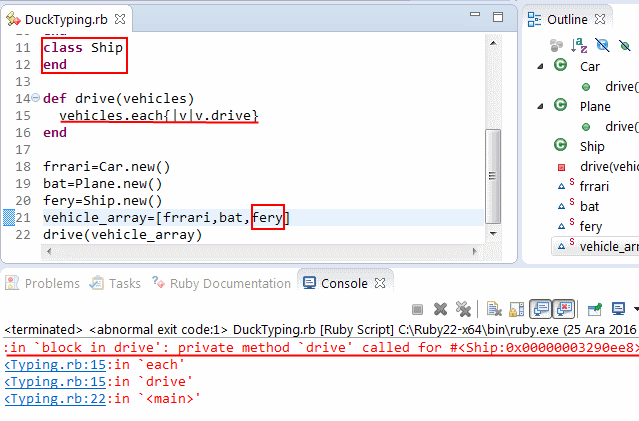Click the Tasks tab icon
Viewport: 639px width, 421px height.
[x=97, y=282]
